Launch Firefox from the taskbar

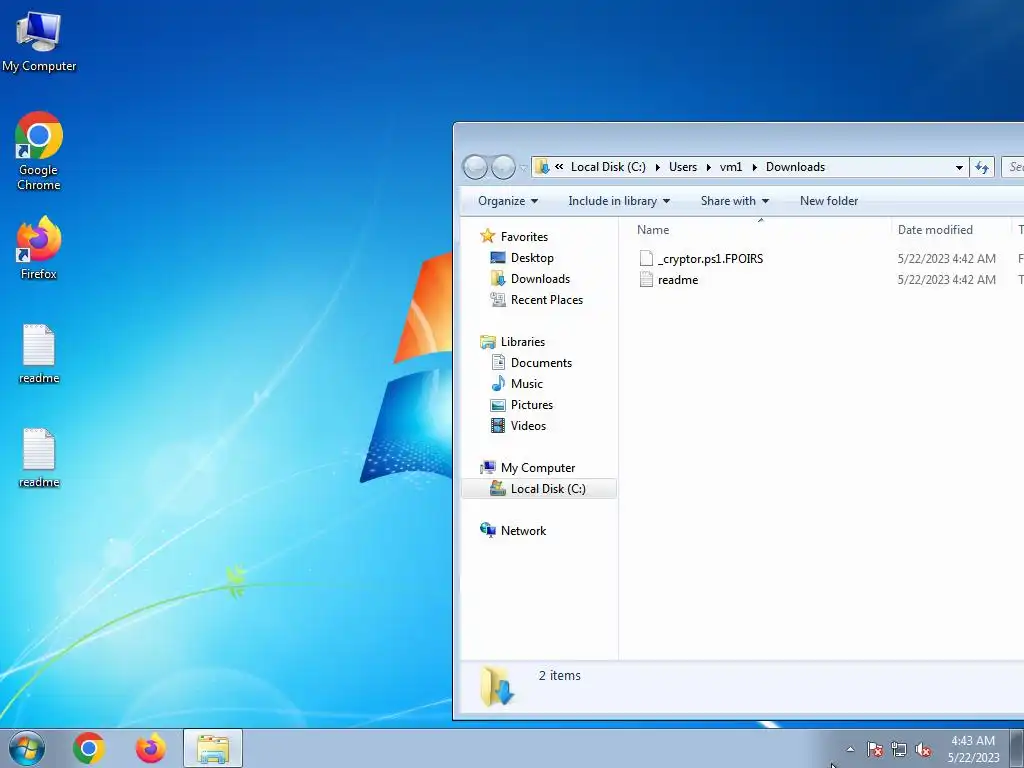coord(150,748)
